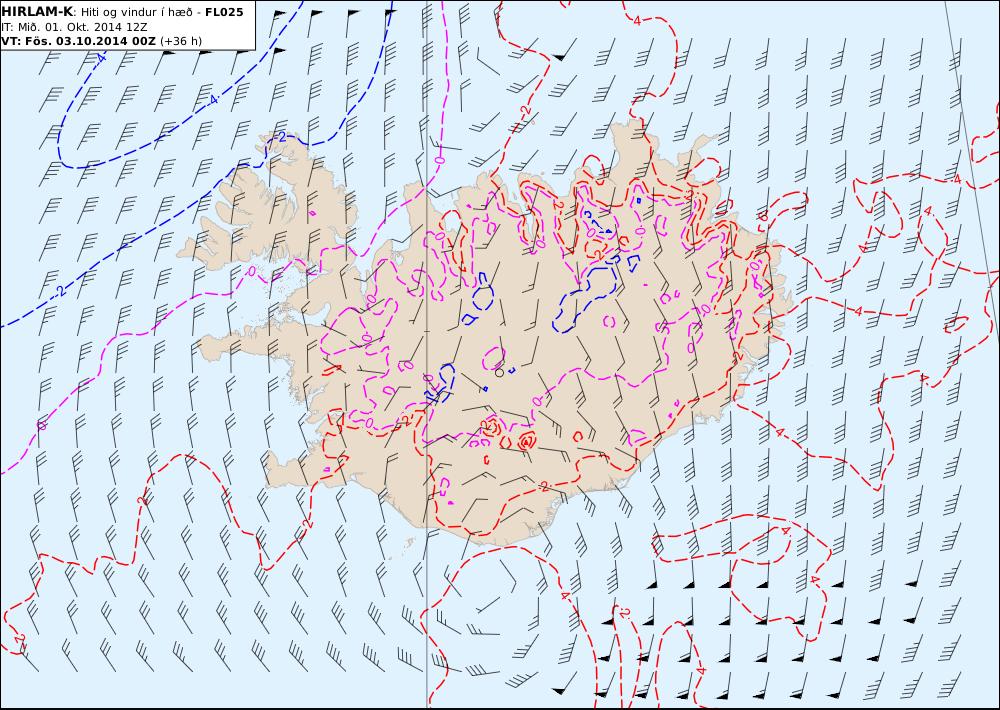Viewport: 1000px width, 710px height.
Task: Click the "HIRLAM-K" model title text
Action: [x=37, y=11]
